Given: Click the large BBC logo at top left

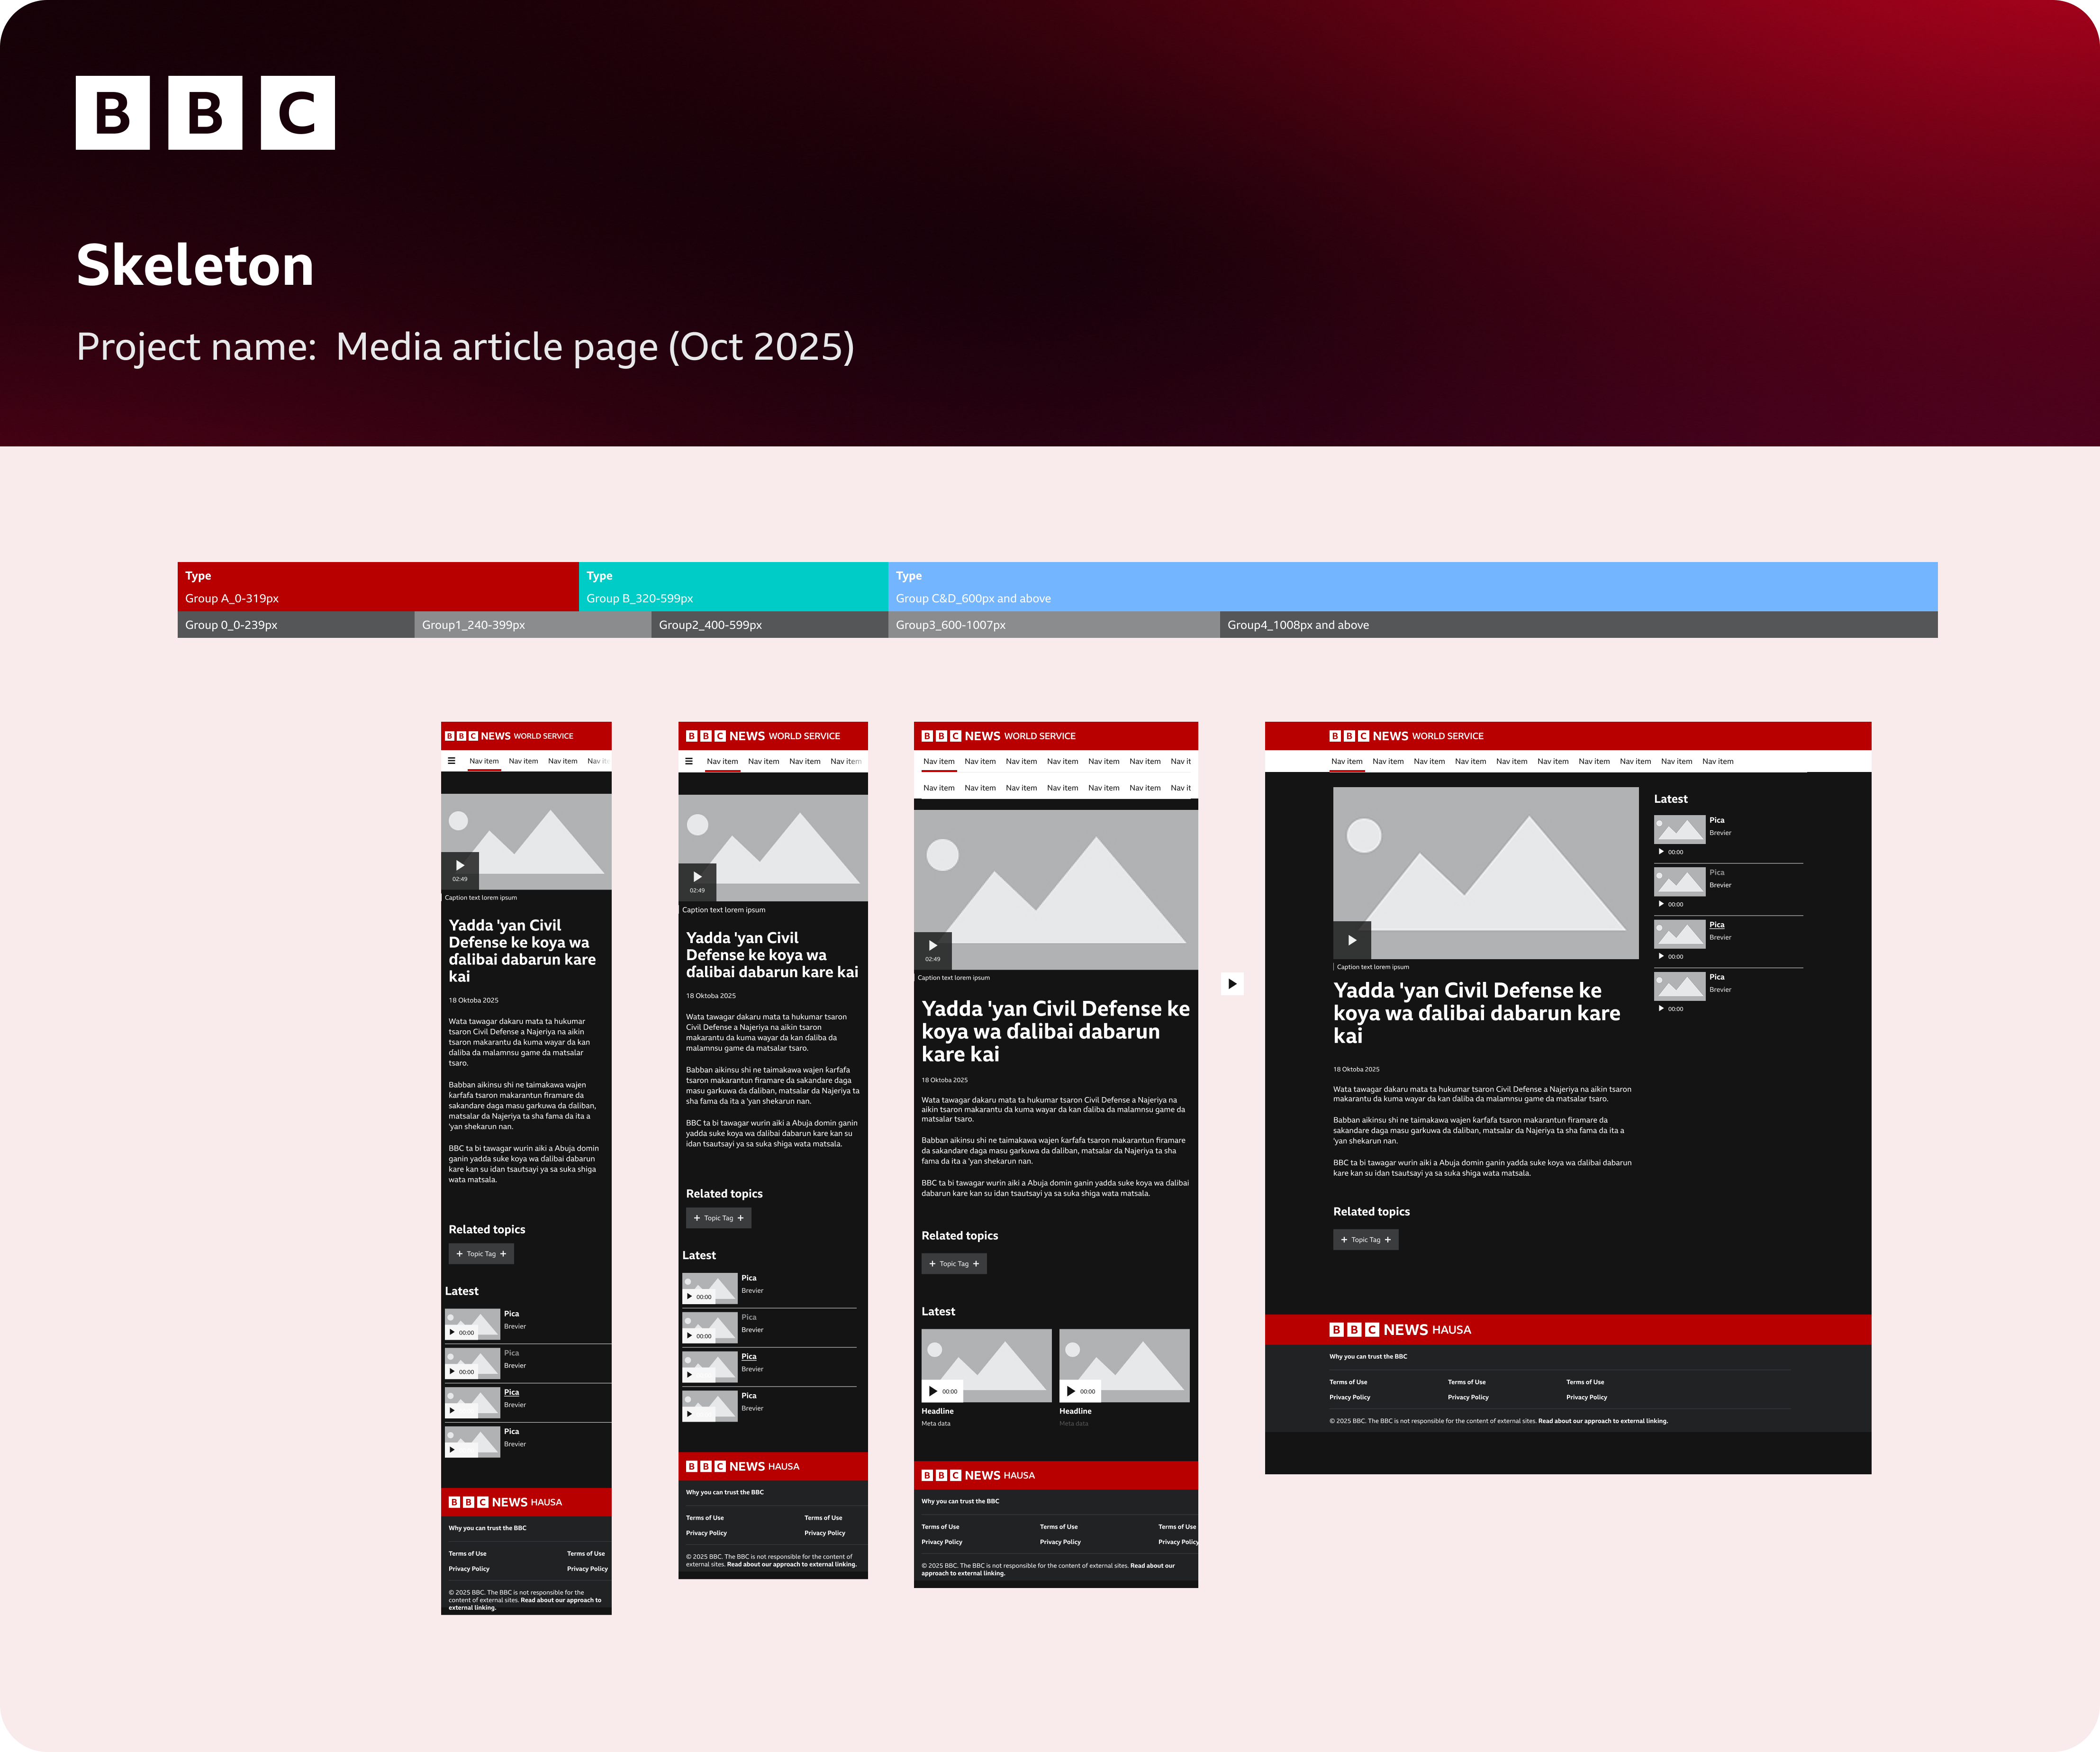Looking at the screenshot, I should [x=205, y=113].
